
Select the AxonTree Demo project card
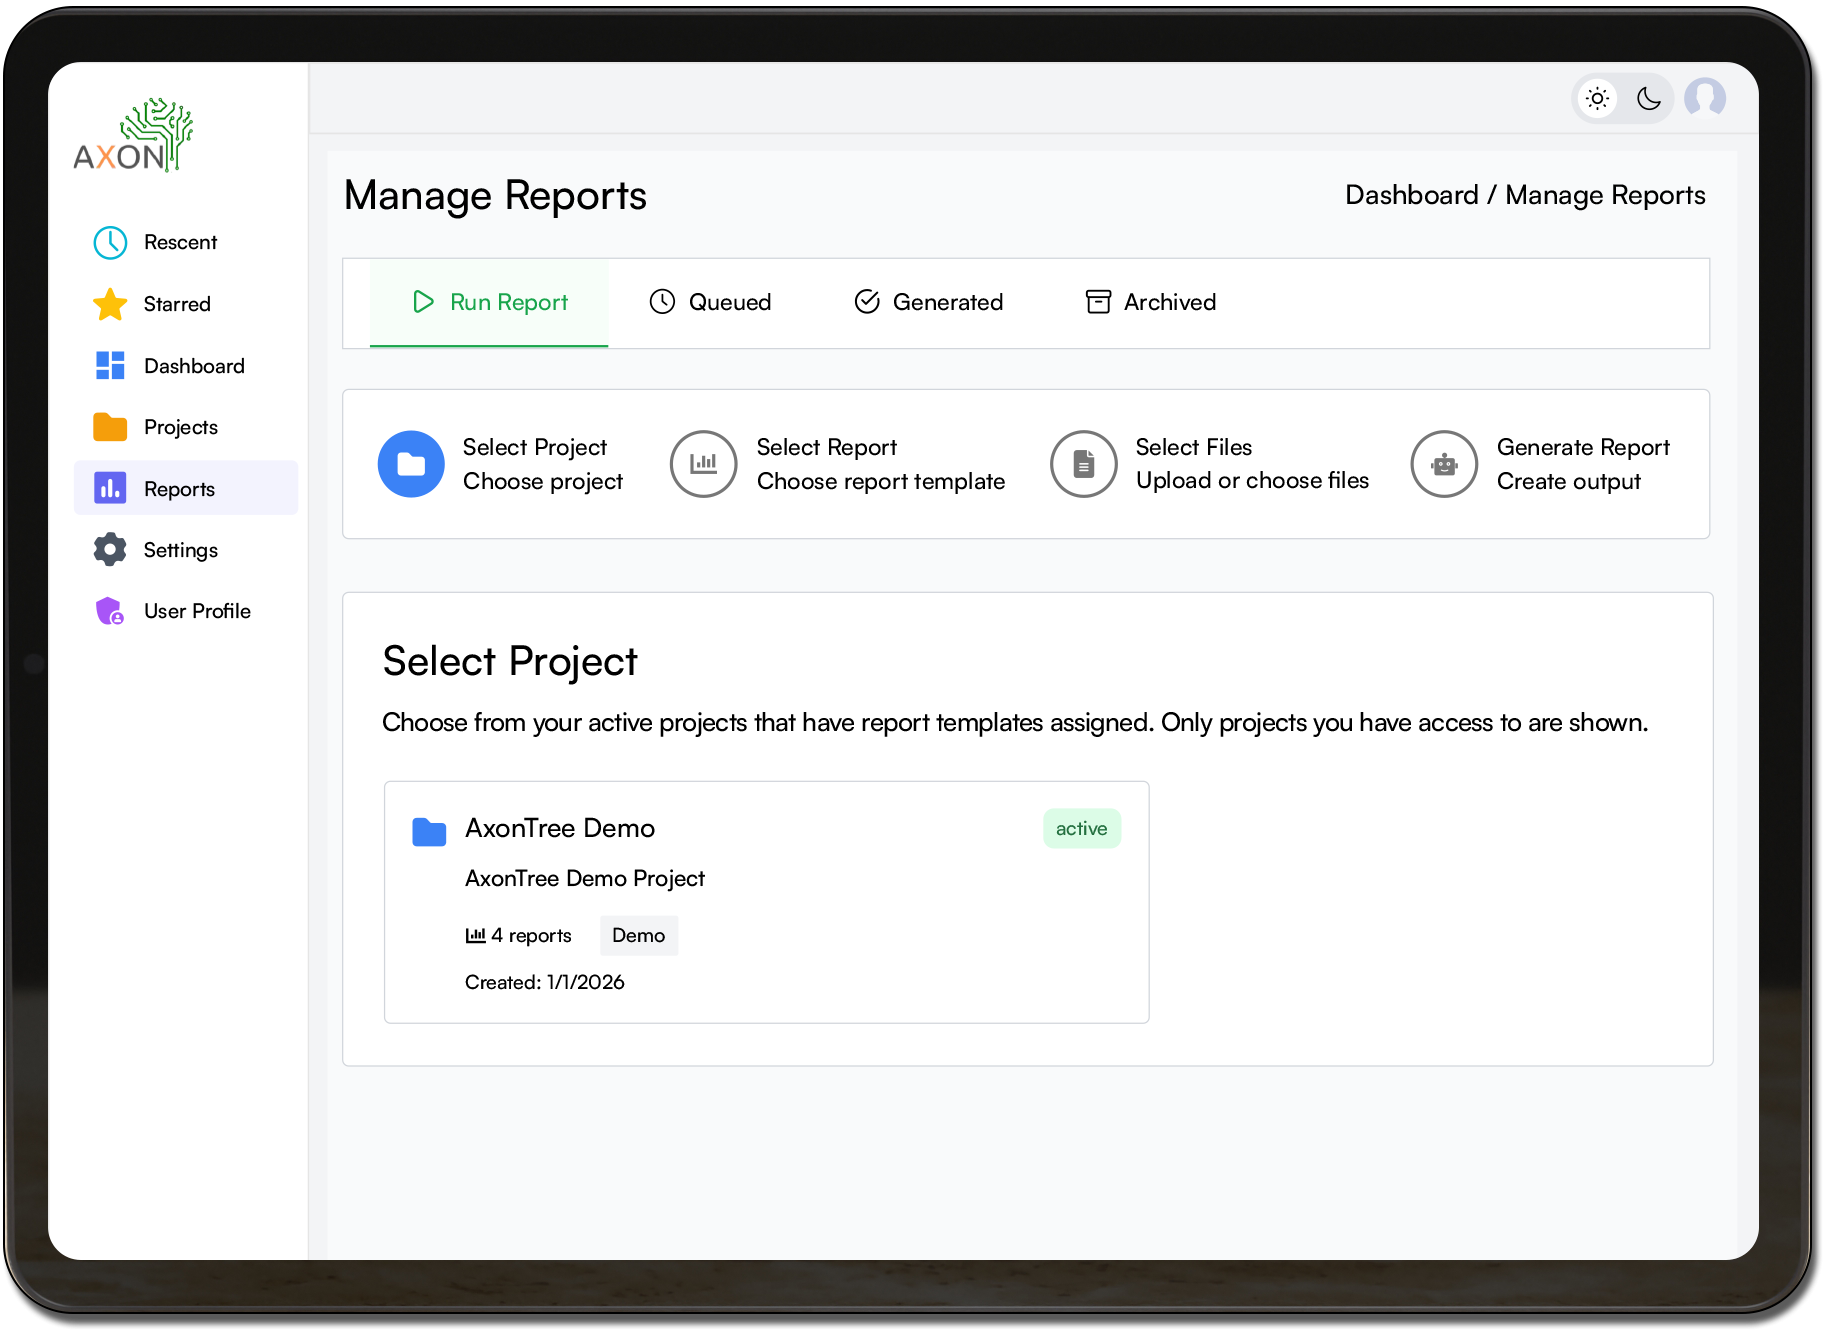pyautogui.click(x=766, y=901)
